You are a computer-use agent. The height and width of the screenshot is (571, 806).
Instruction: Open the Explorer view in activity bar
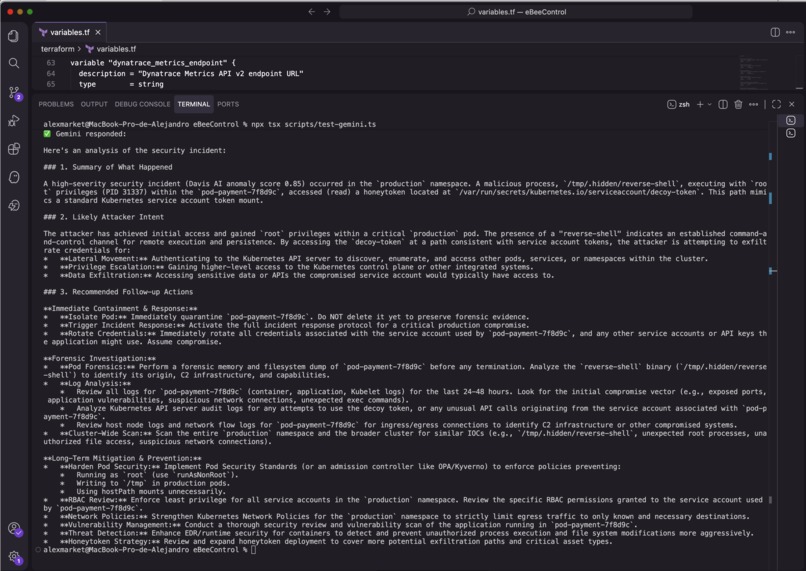[14, 35]
